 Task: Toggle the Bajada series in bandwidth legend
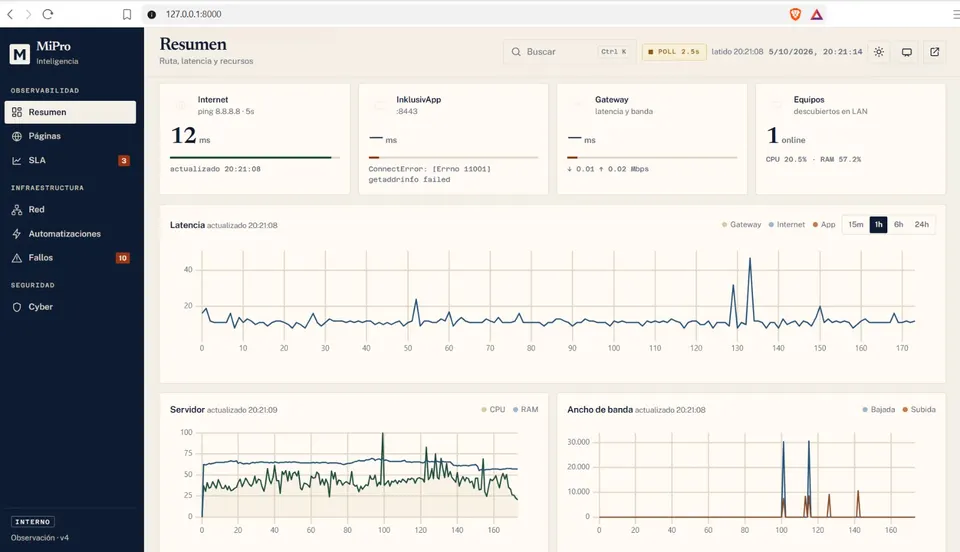(x=879, y=409)
